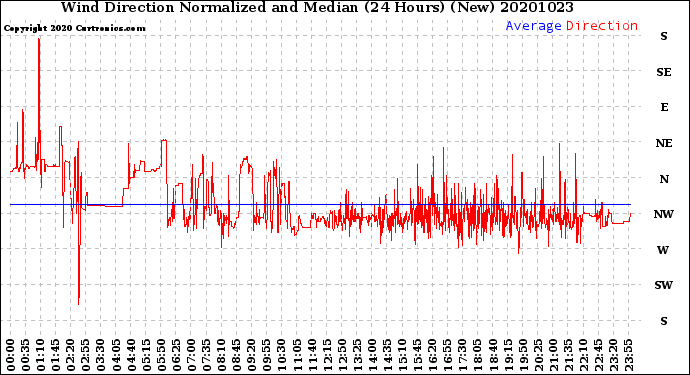Click the 15:45 time label
This screenshot has width=690, height=375.
(x=418, y=355)
